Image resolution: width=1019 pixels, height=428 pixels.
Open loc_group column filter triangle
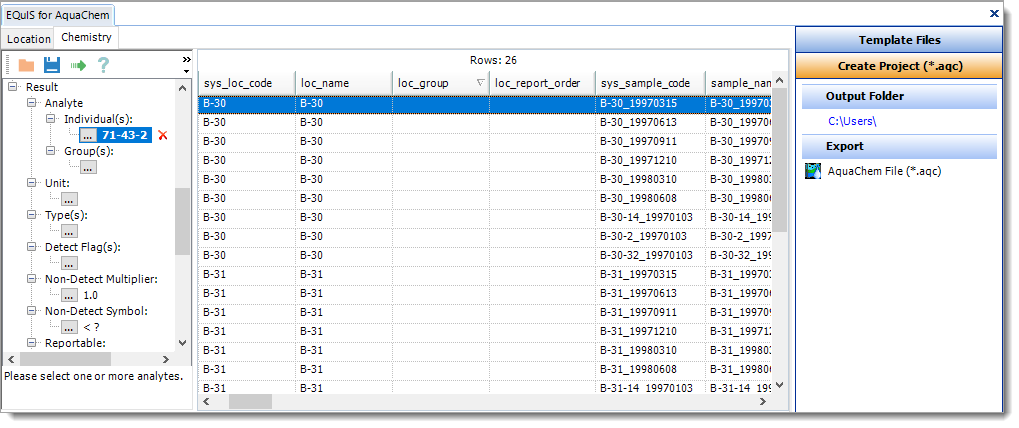tap(481, 82)
